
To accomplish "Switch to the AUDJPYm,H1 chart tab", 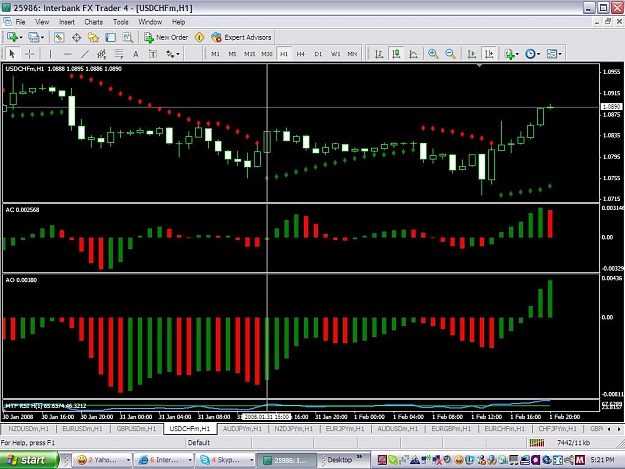I will pos(242,429).
